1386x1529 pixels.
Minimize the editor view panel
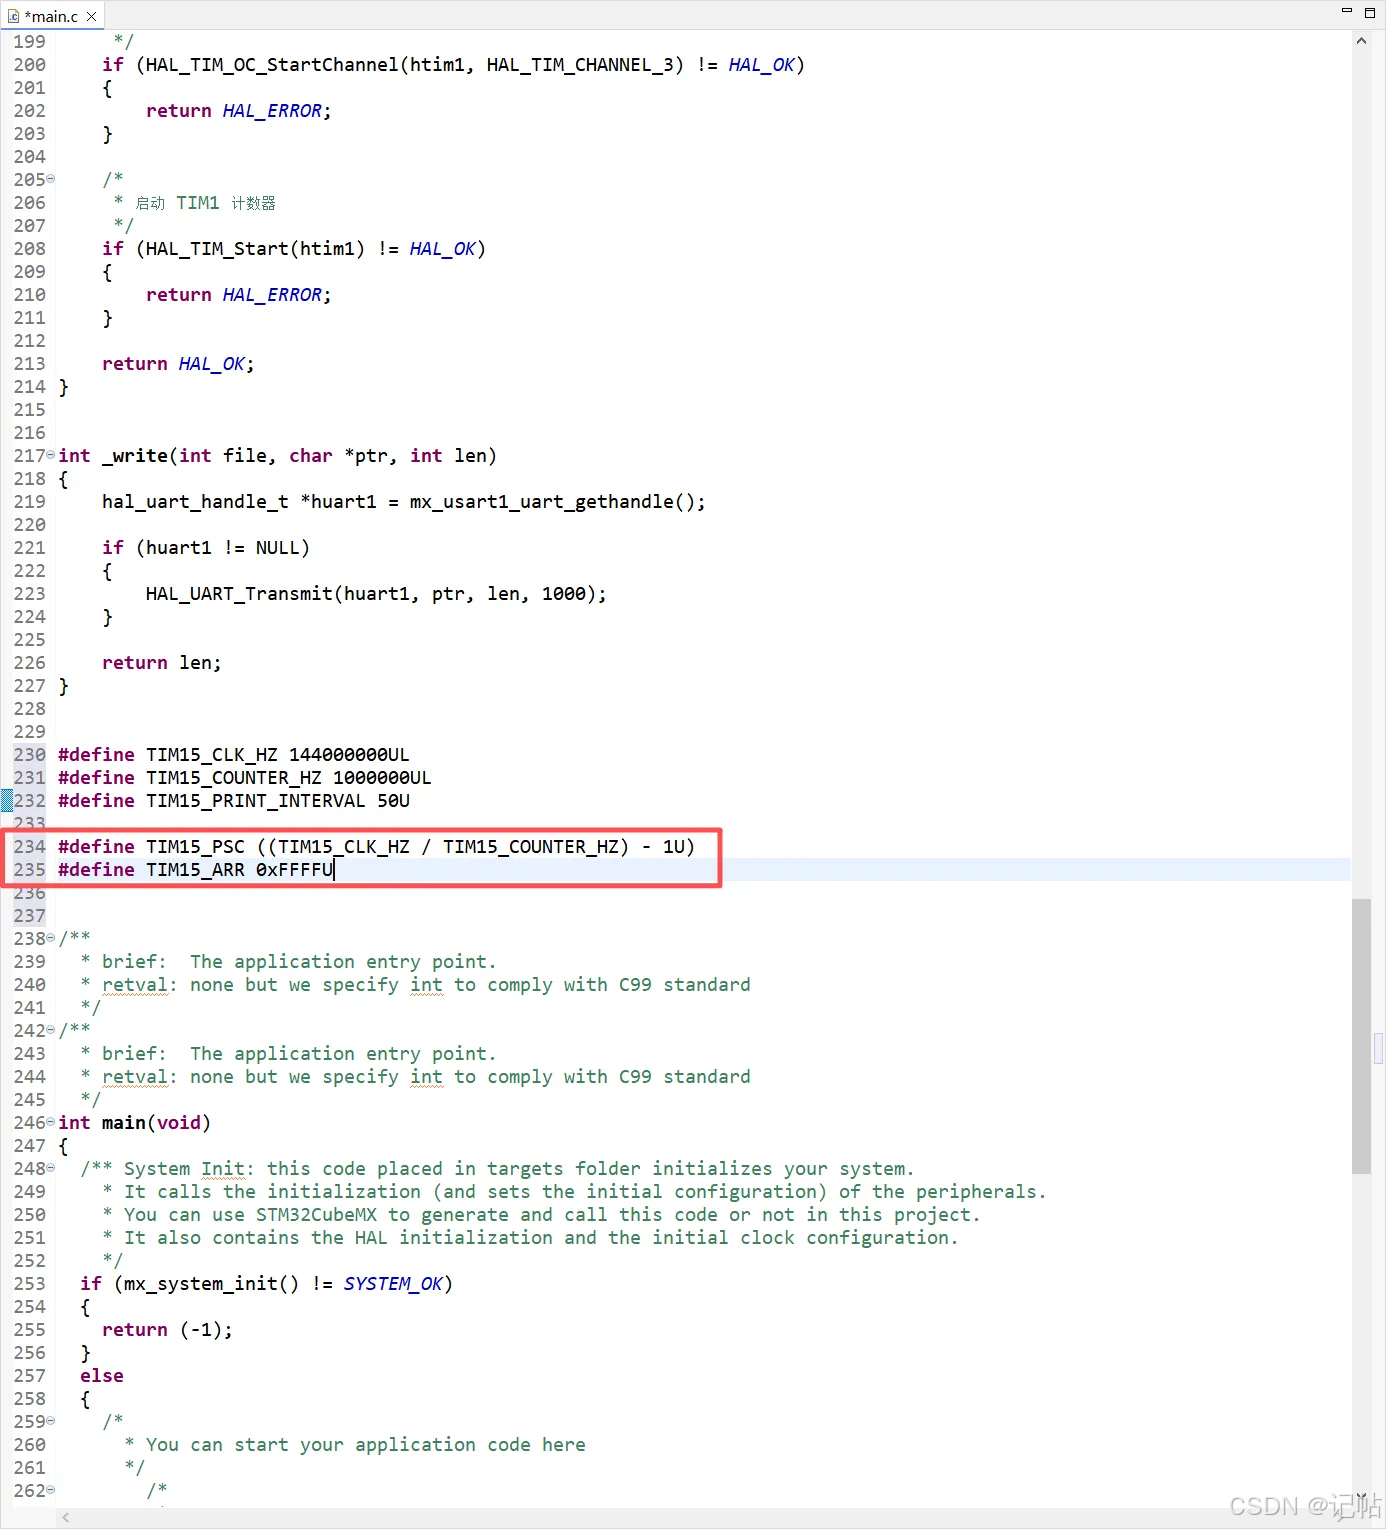point(1346,11)
